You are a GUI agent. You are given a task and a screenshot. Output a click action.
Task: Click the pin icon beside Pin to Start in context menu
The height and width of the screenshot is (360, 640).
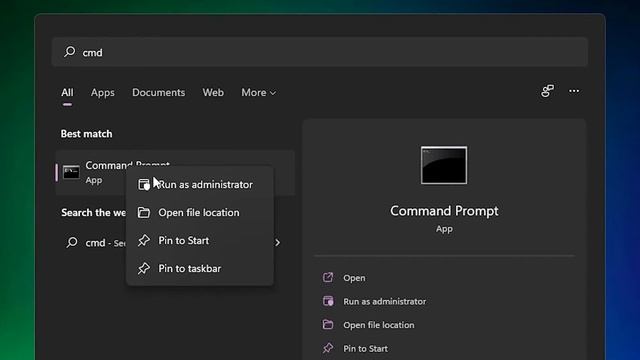pos(144,240)
